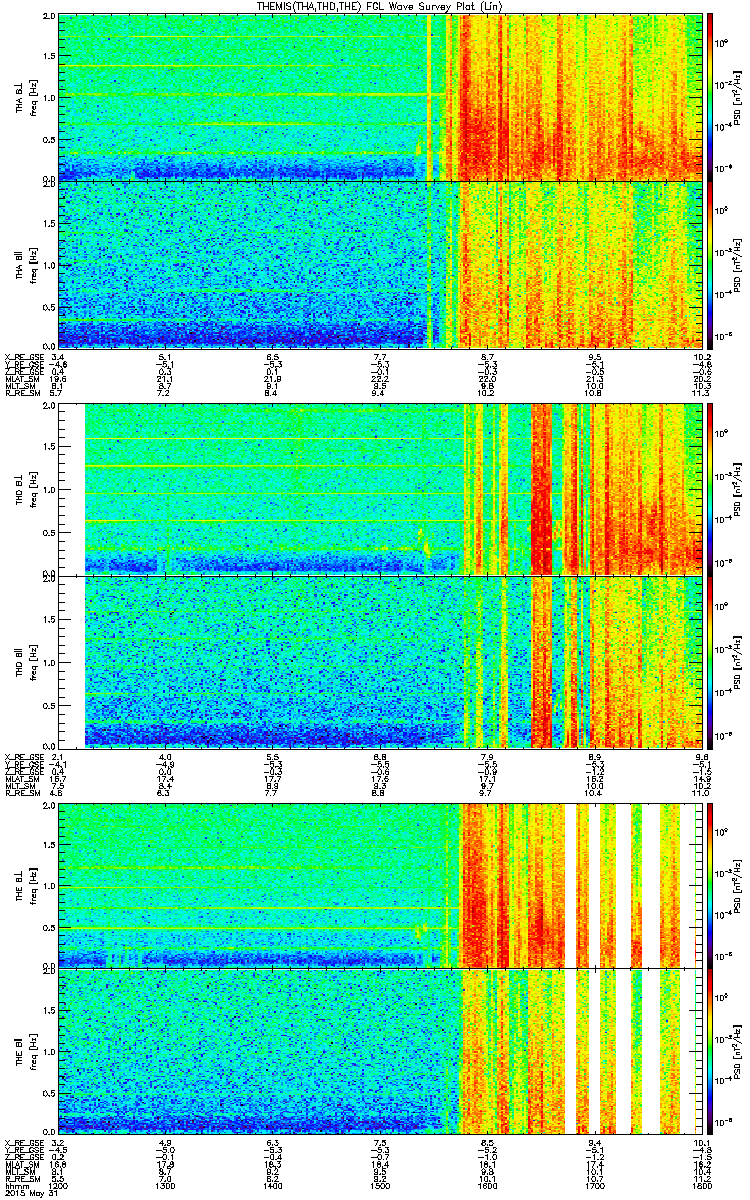Click the 'THA B⊥ freq [Hz]' axis label

(x=26, y=96)
